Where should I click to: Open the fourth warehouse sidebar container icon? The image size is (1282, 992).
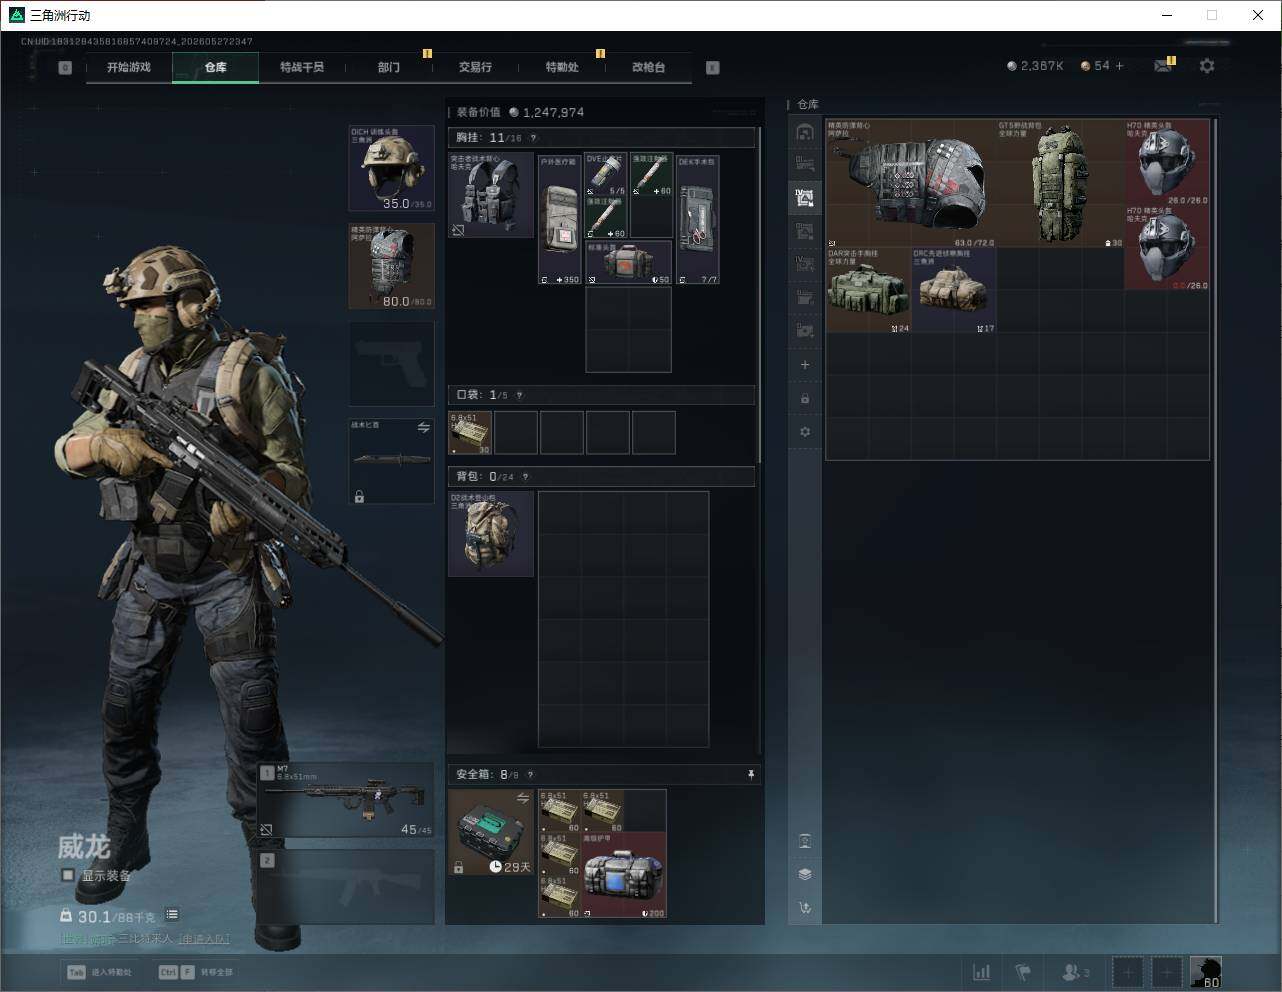805,231
